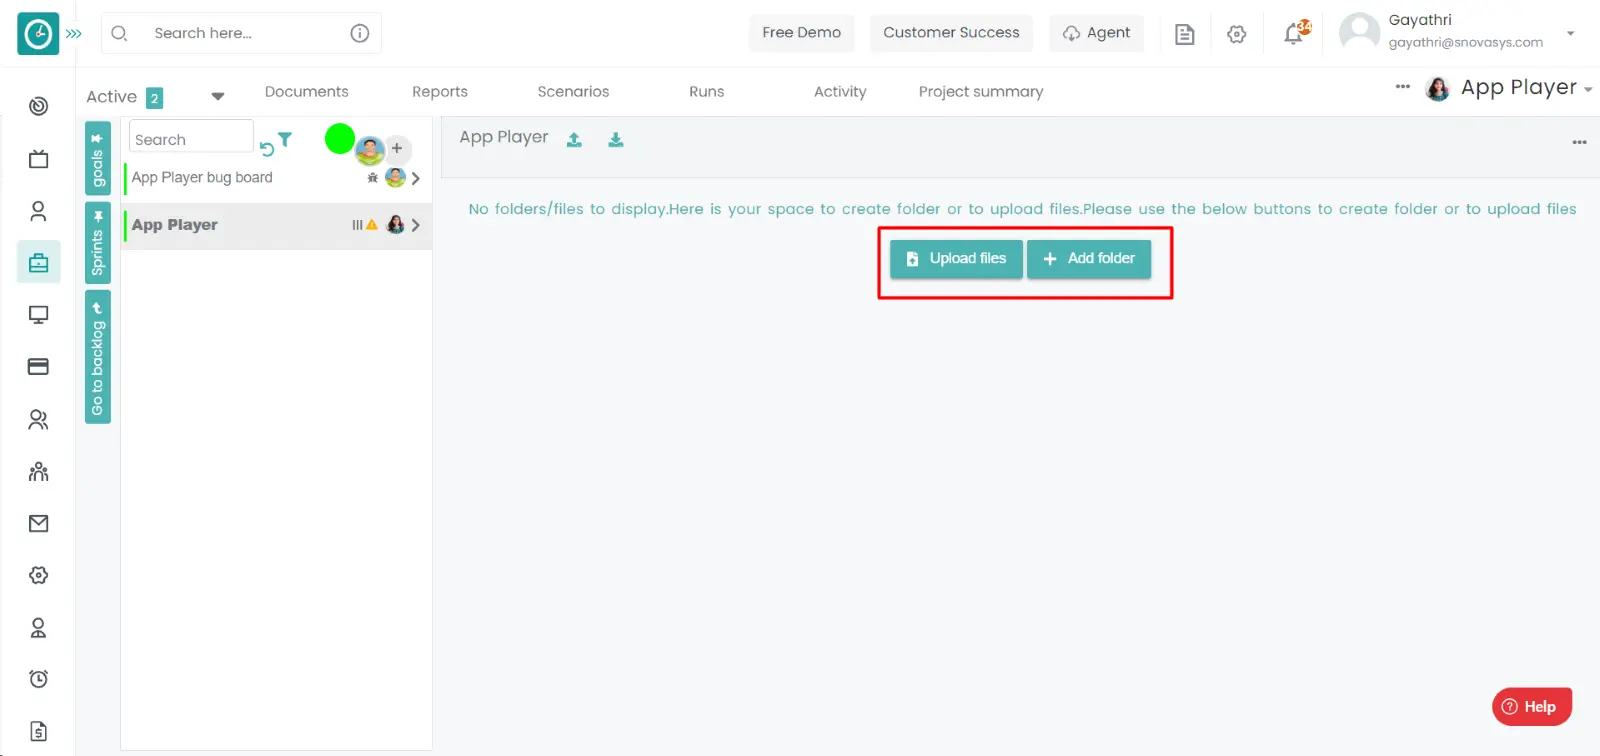
Task: Click the green circle color indicator
Action: click(x=340, y=139)
